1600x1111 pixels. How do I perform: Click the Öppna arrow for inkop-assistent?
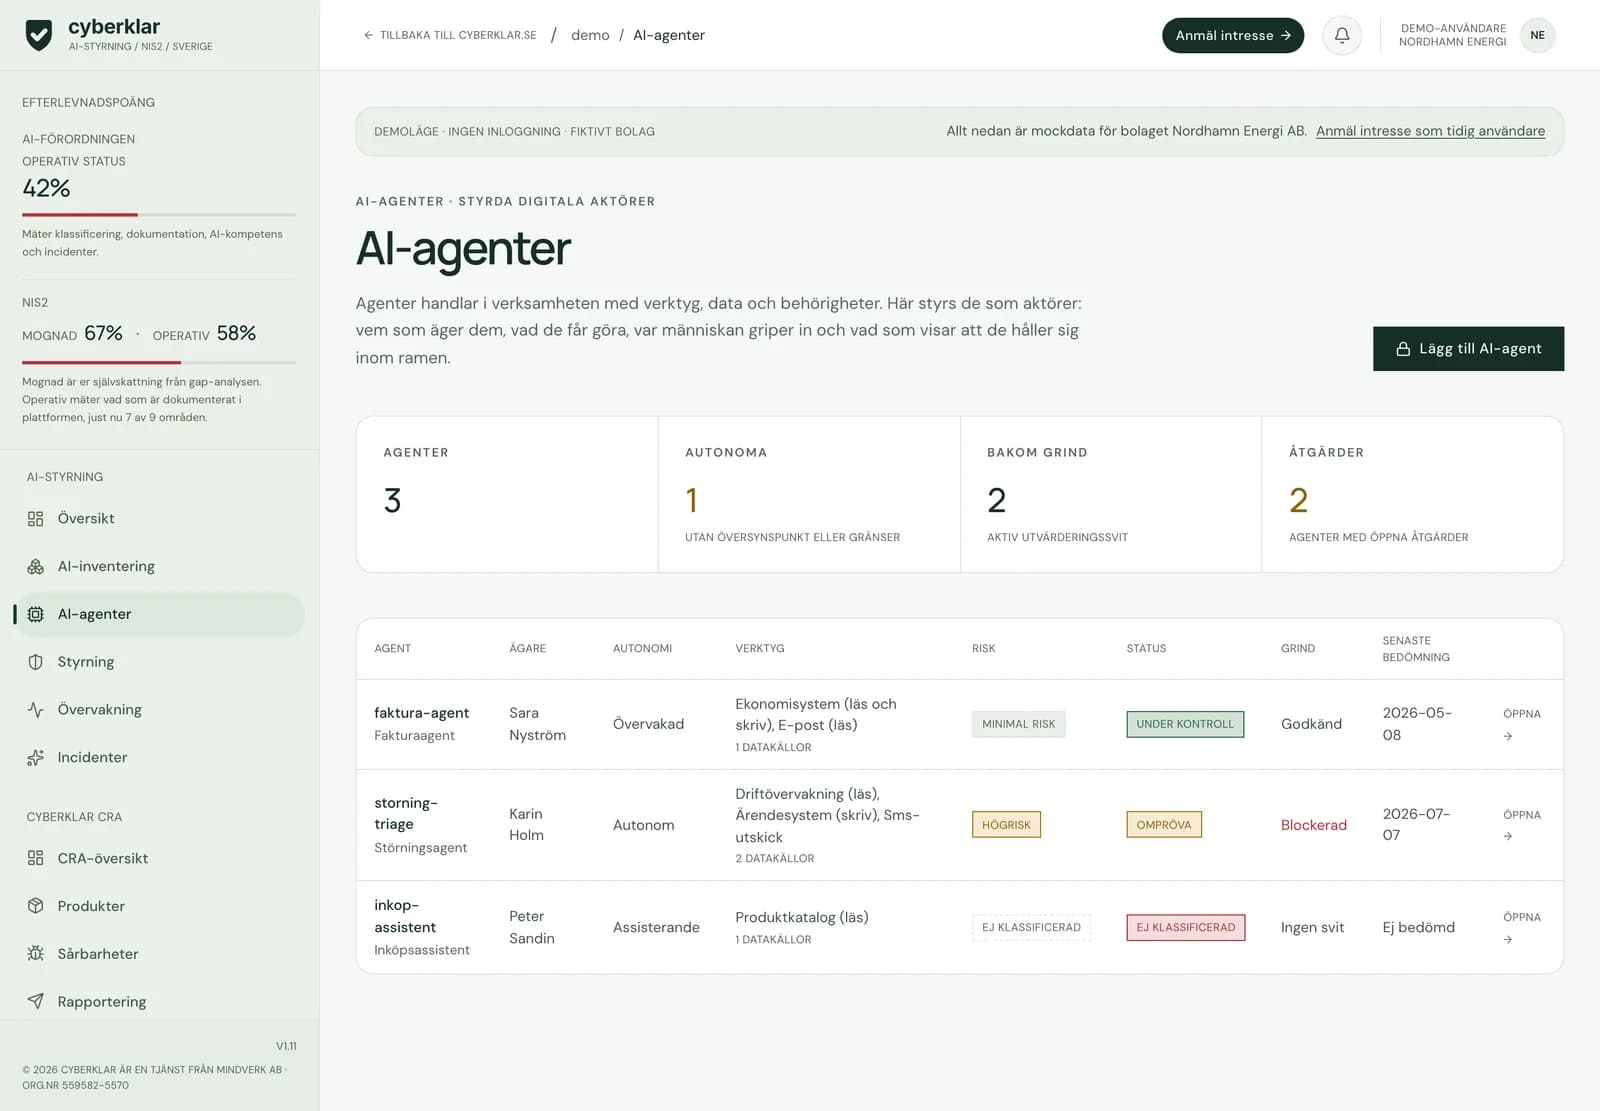click(x=1508, y=939)
